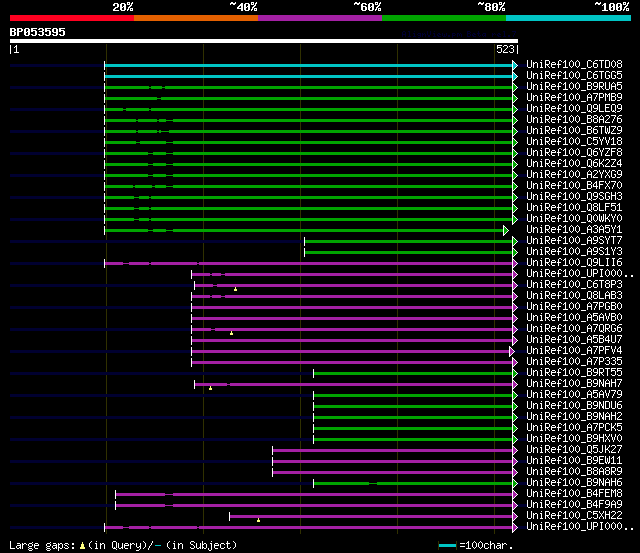Click the yellow gap marker on C5XH22 row
This screenshot has width=640, height=553.
pos(258,520)
